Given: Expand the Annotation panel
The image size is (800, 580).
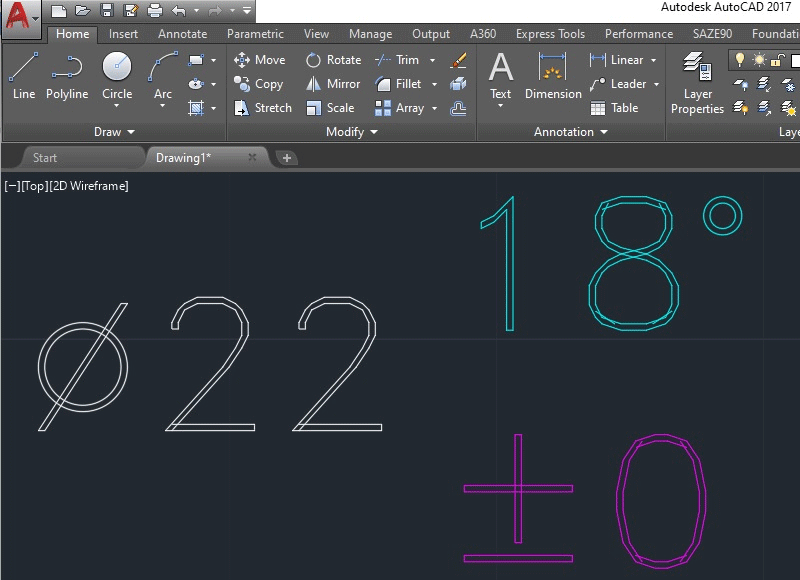Looking at the screenshot, I should coord(571,132).
